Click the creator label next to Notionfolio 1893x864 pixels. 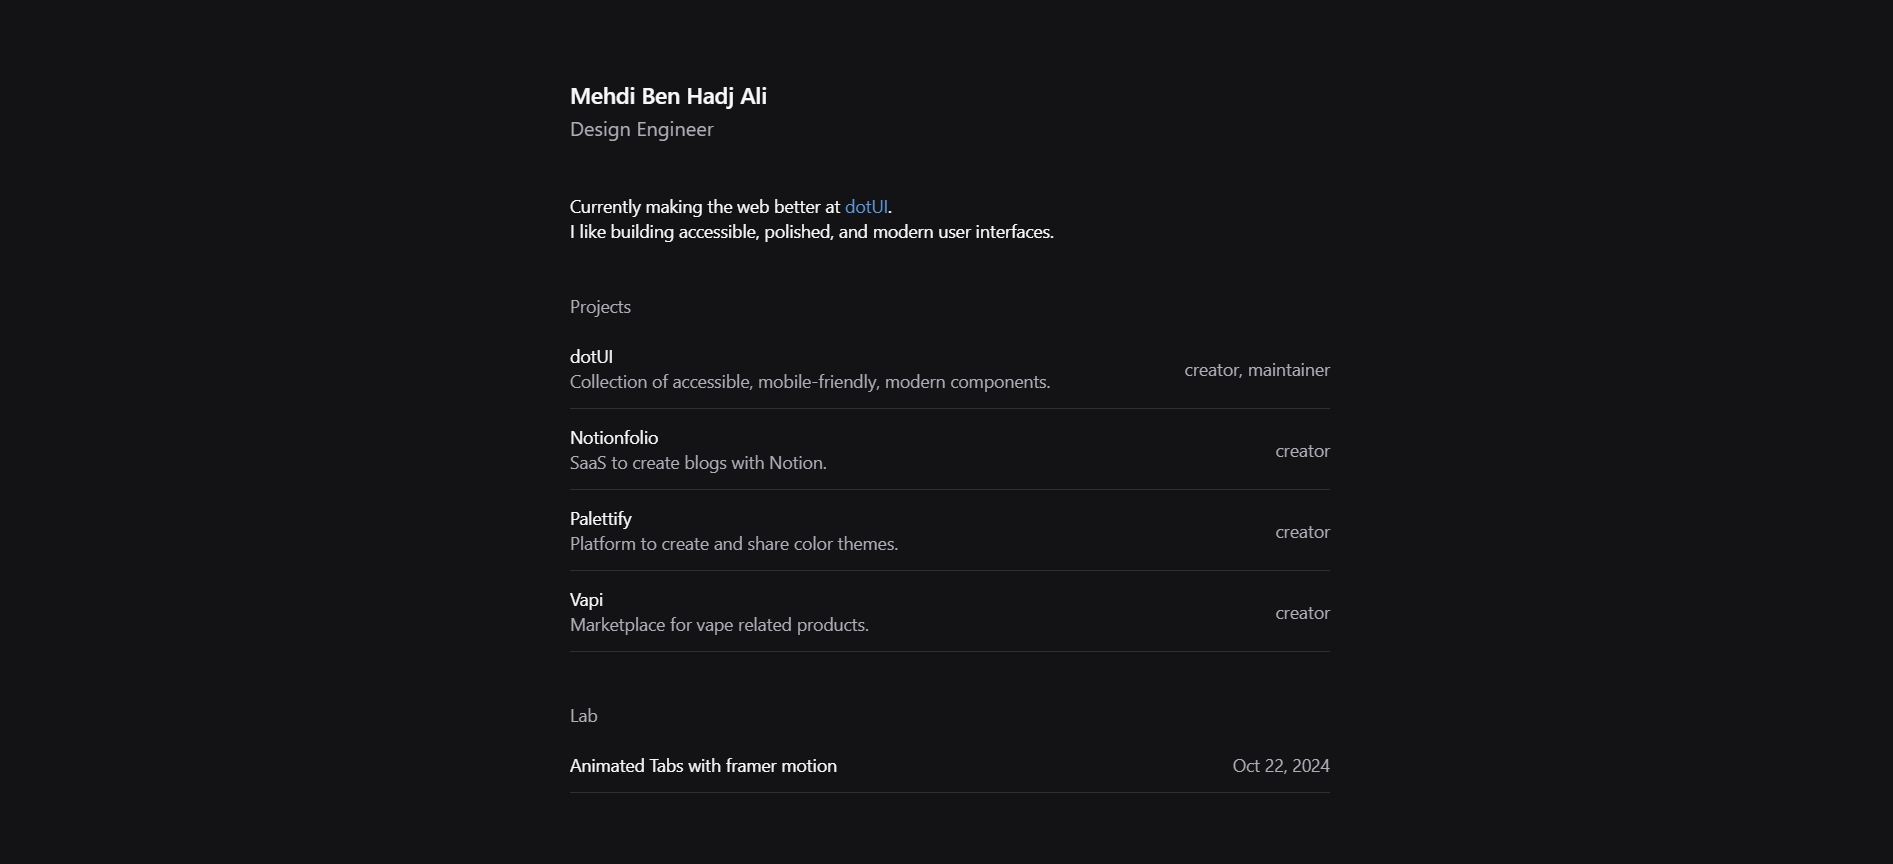tap(1302, 451)
